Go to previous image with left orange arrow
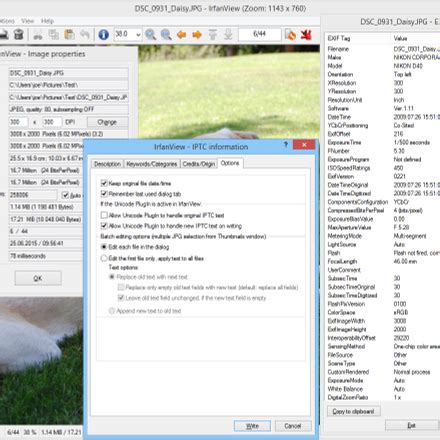Screen dimensions: 440x440 pos(182,34)
